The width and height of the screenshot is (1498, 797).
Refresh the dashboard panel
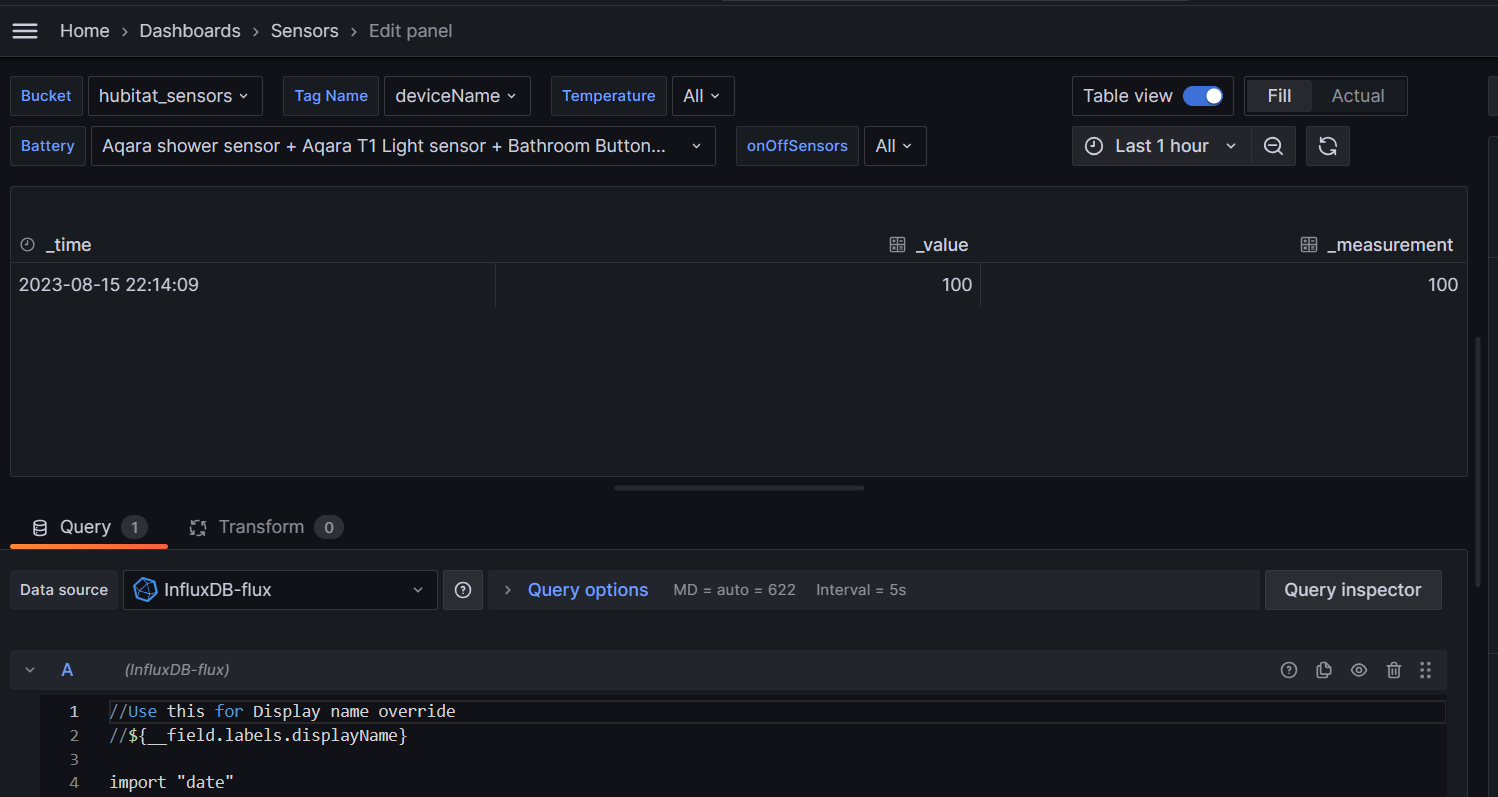point(1327,146)
